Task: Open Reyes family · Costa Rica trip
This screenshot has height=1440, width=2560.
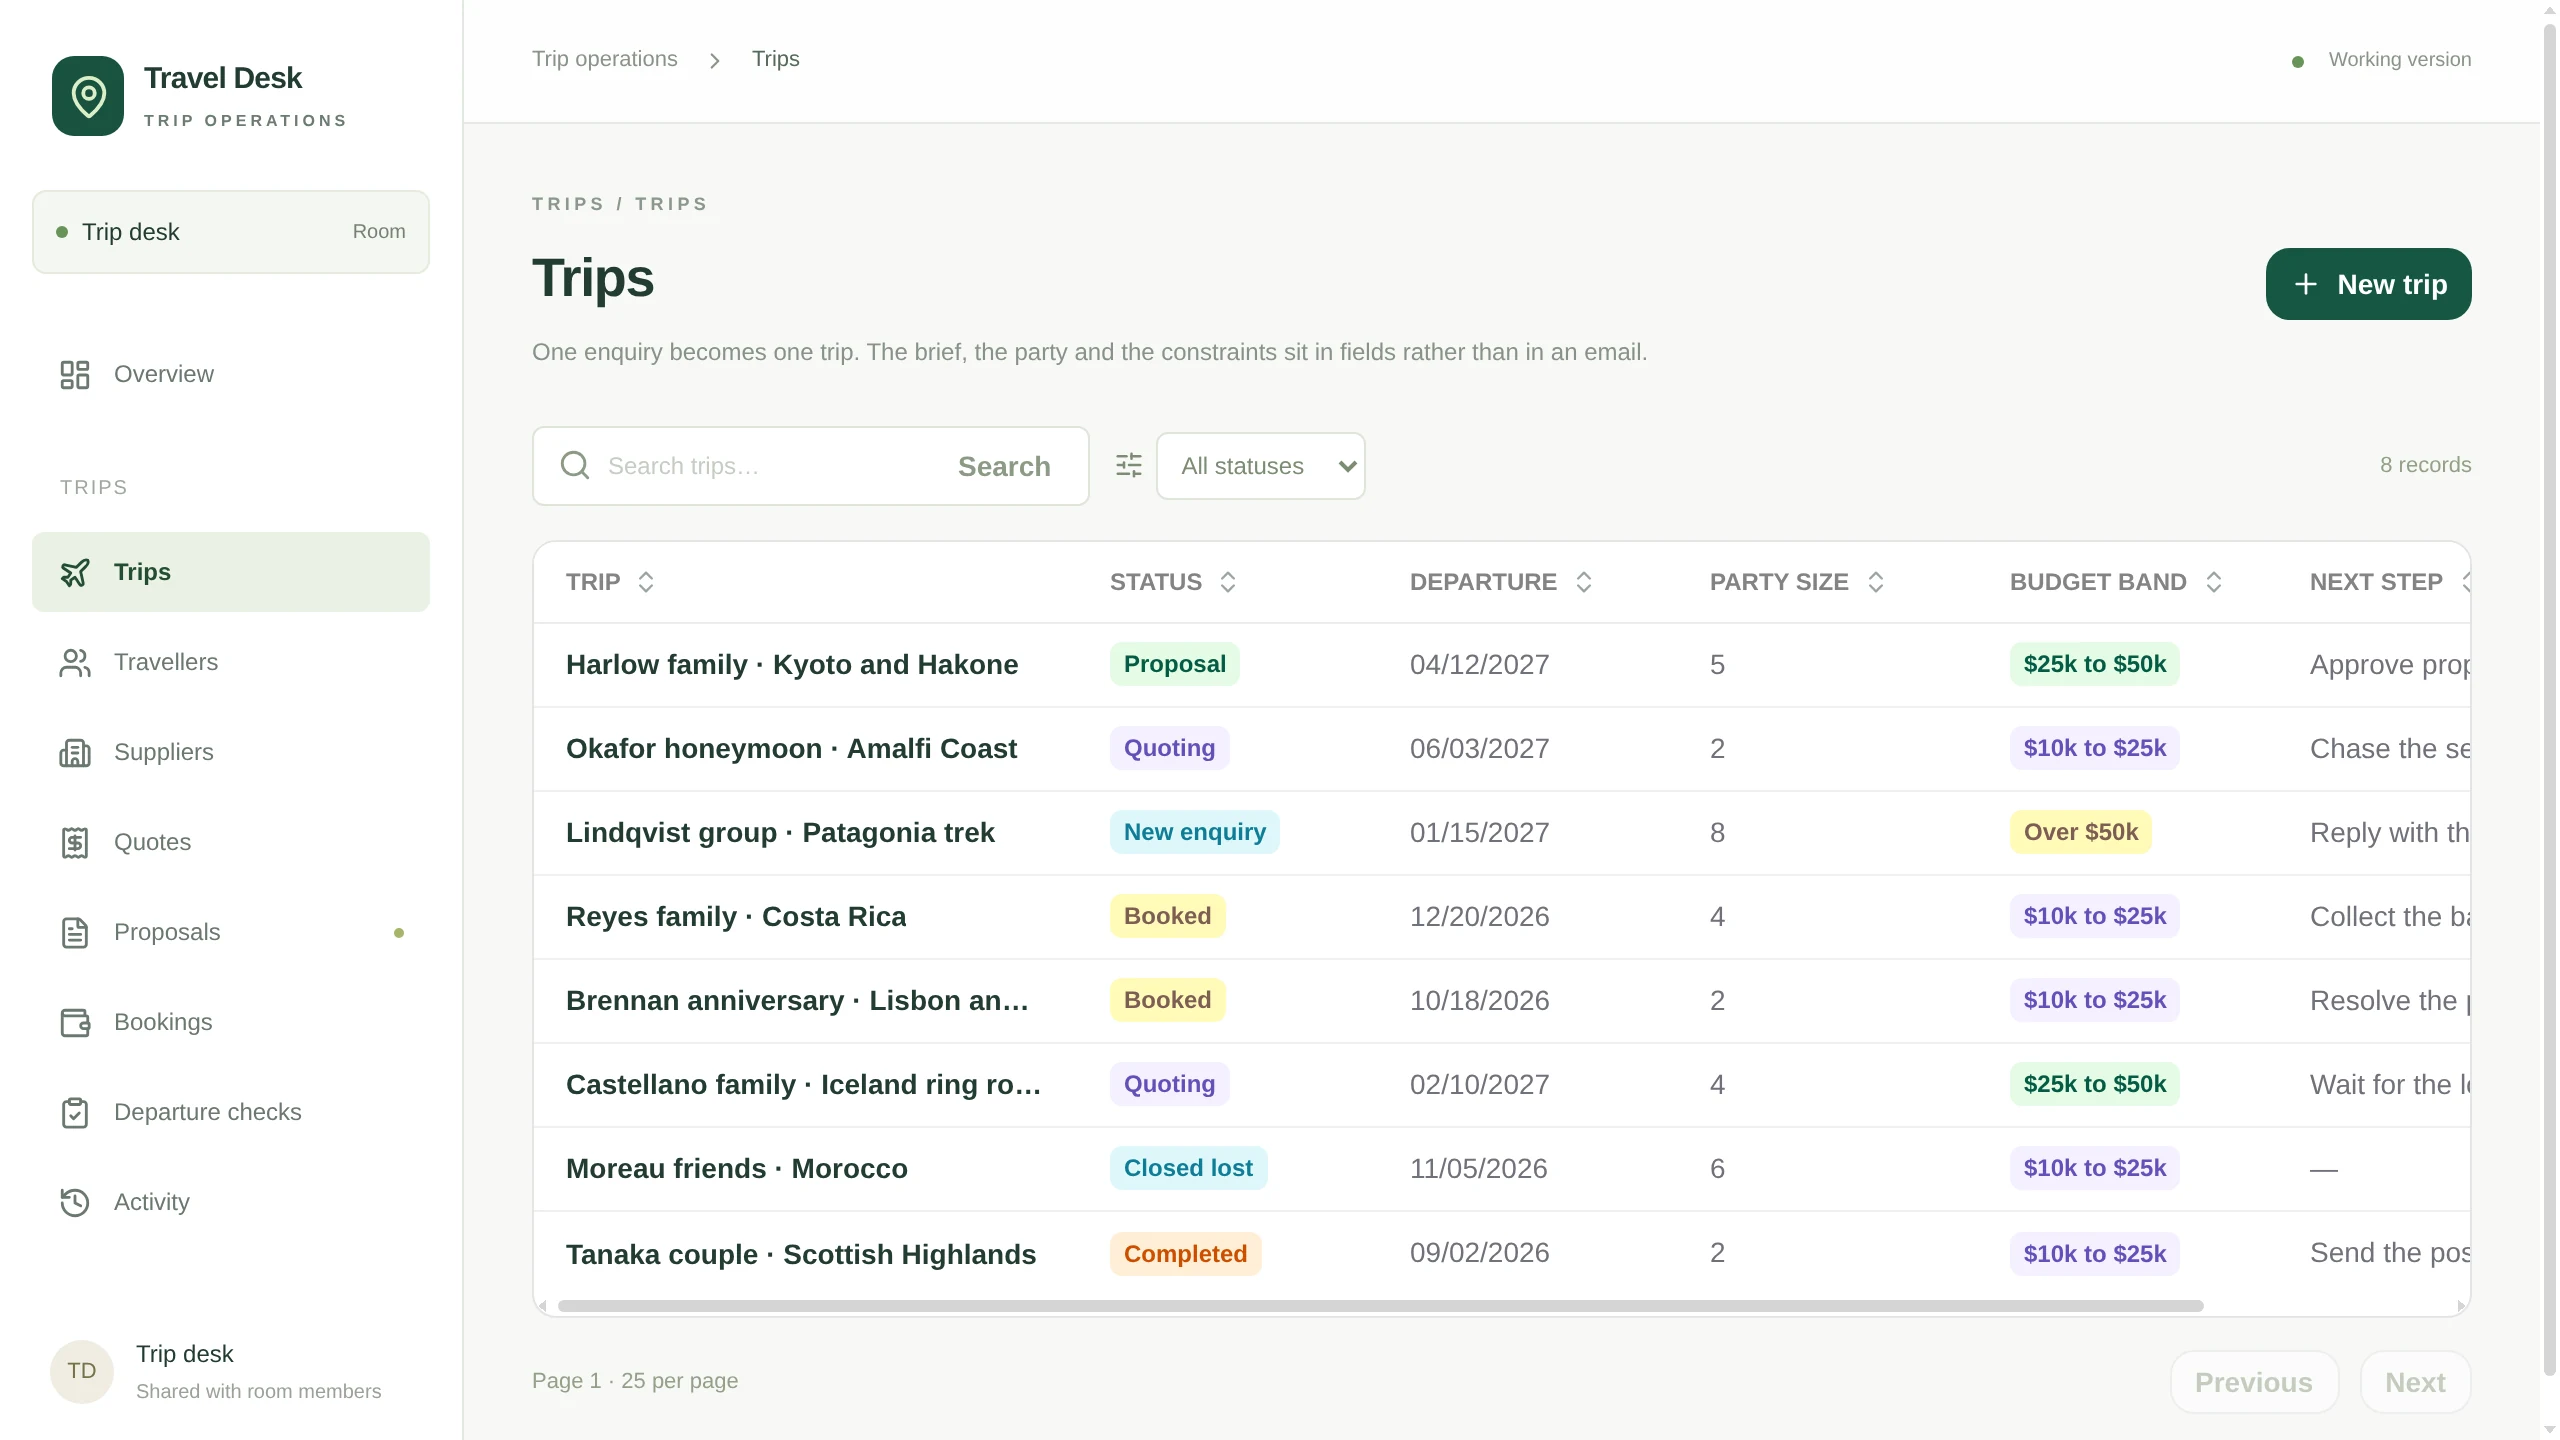Action: coord(736,917)
